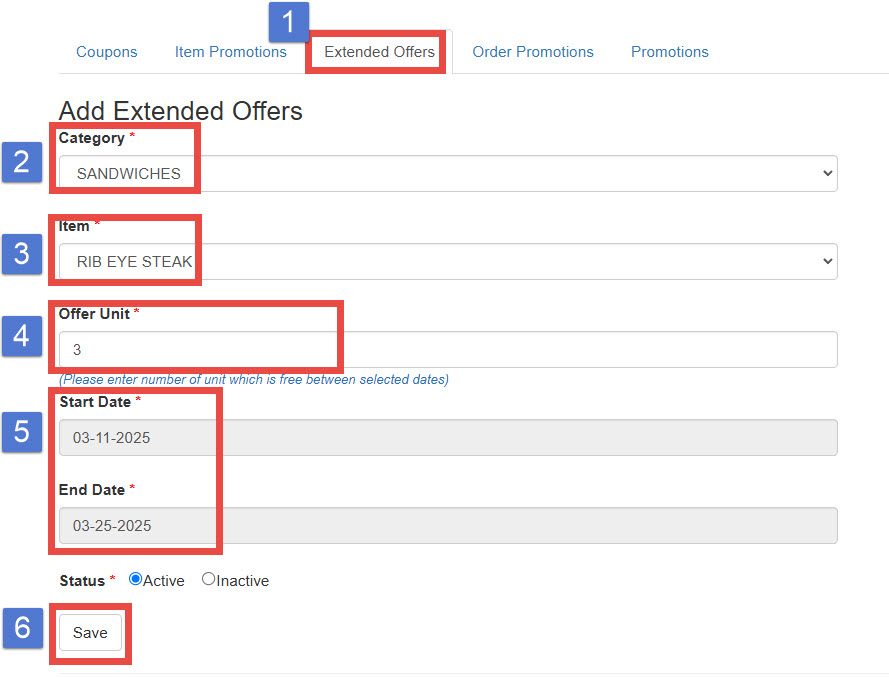Select the Active status radio button
This screenshot has height=678, width=889.
[x=136, y=579]
